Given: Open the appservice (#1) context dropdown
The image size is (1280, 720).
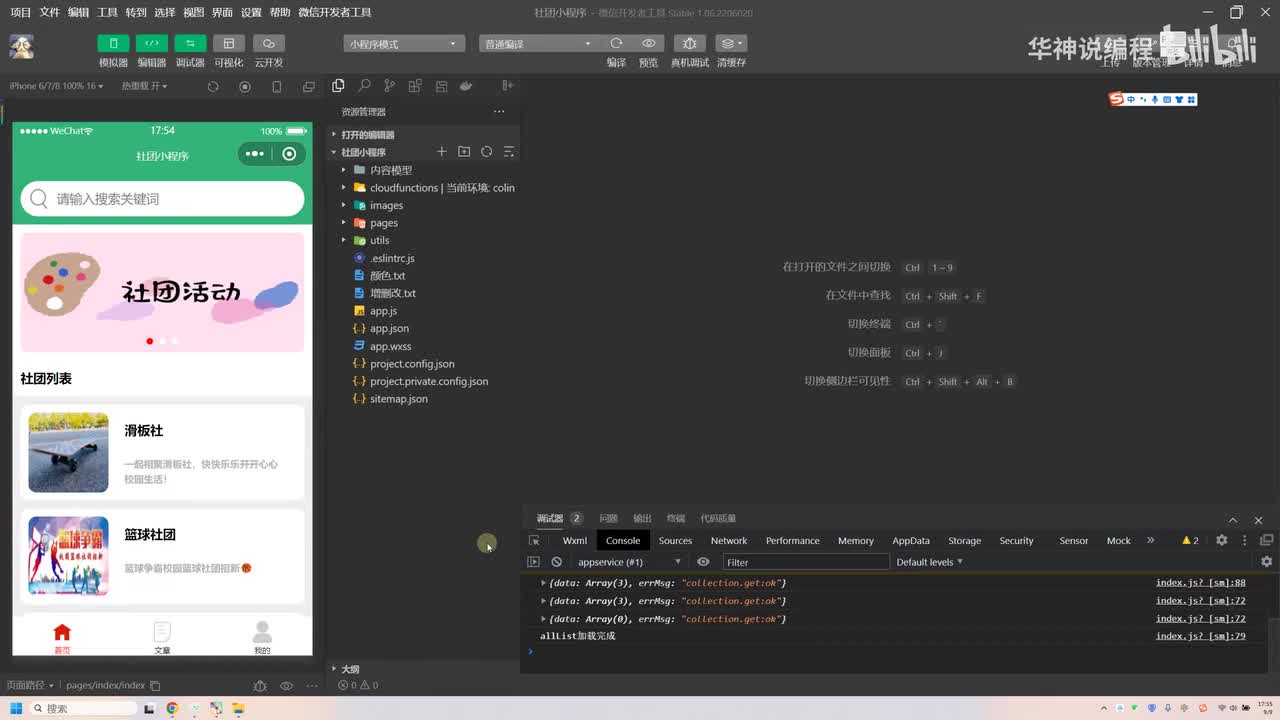Looking at the screenshot, I should point(630,562).
